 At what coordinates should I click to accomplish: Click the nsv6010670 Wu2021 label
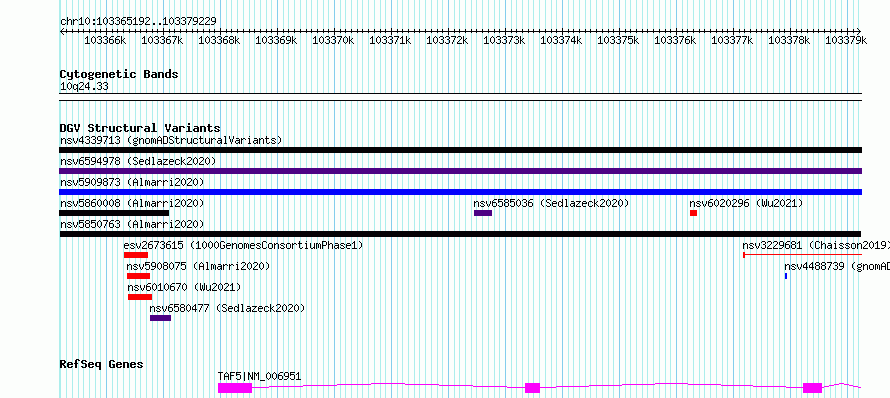click(184, 287)
